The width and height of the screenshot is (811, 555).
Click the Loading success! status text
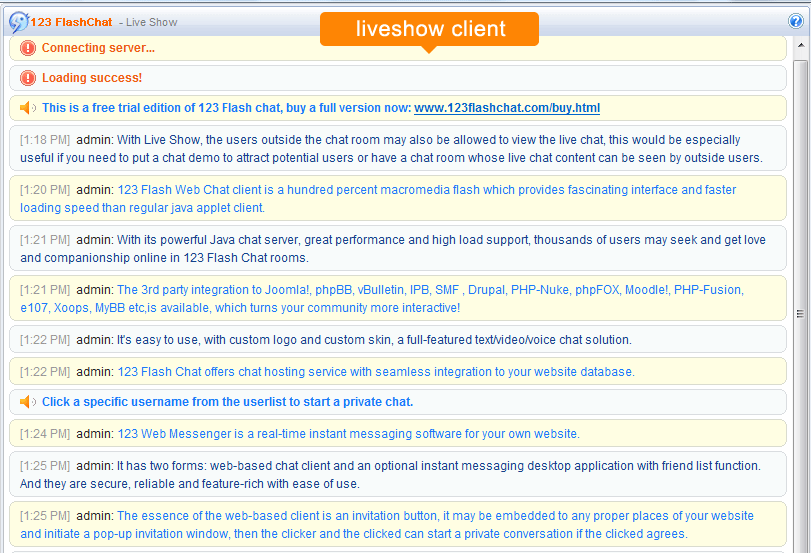pos(92,78)
